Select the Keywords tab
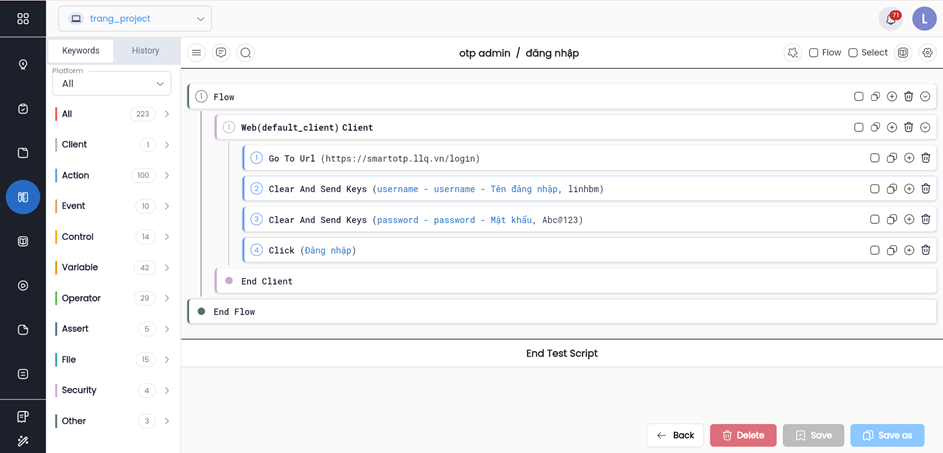Image resolution: width=943 pixels, height=453 pixels. tap(81, 51)
